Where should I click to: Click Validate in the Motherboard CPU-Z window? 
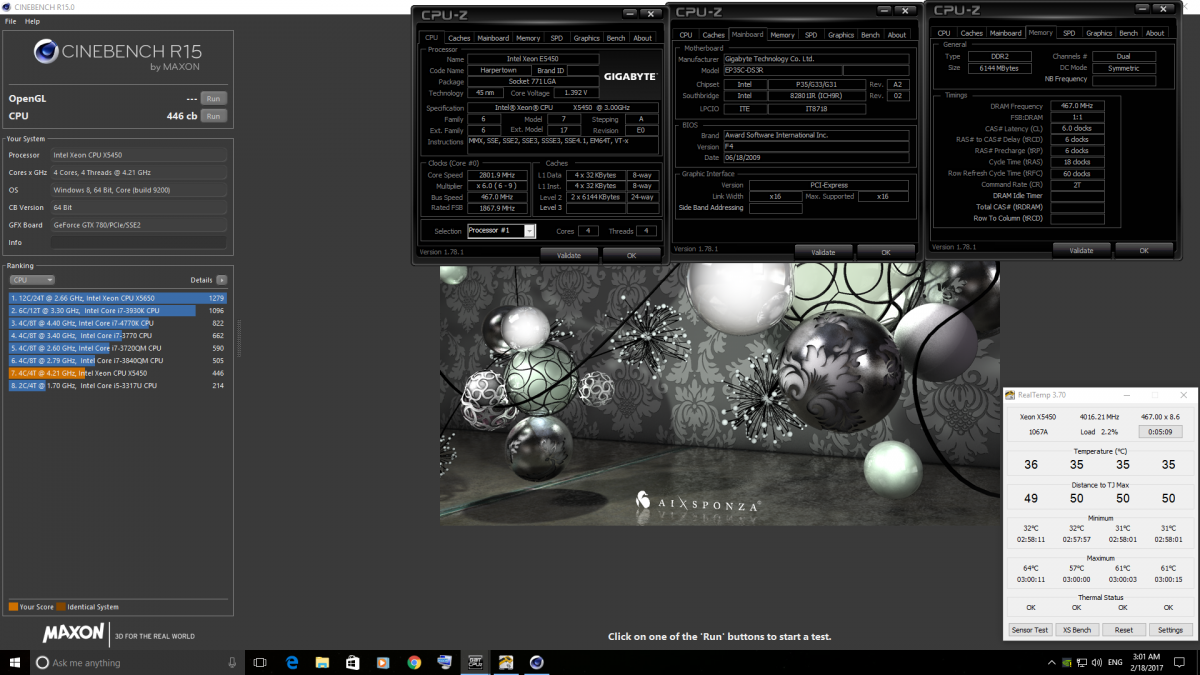coord(823,252)
